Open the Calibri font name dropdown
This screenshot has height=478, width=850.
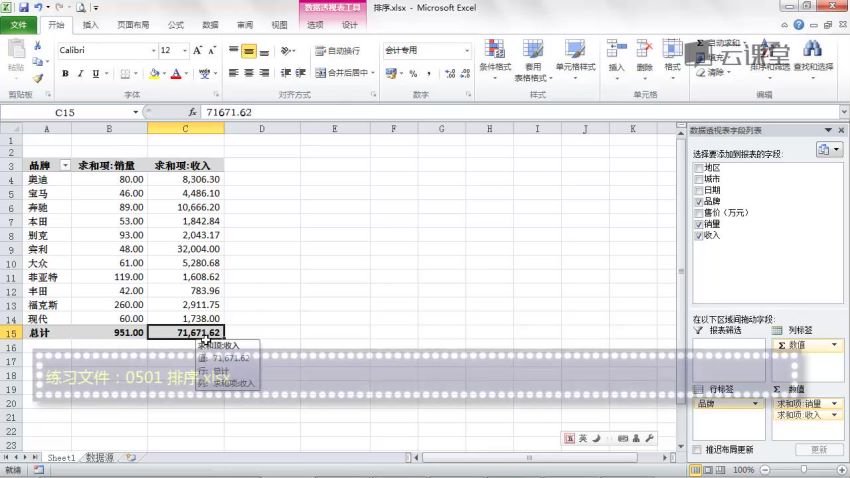pyautogui.click(x=153, y=50)
